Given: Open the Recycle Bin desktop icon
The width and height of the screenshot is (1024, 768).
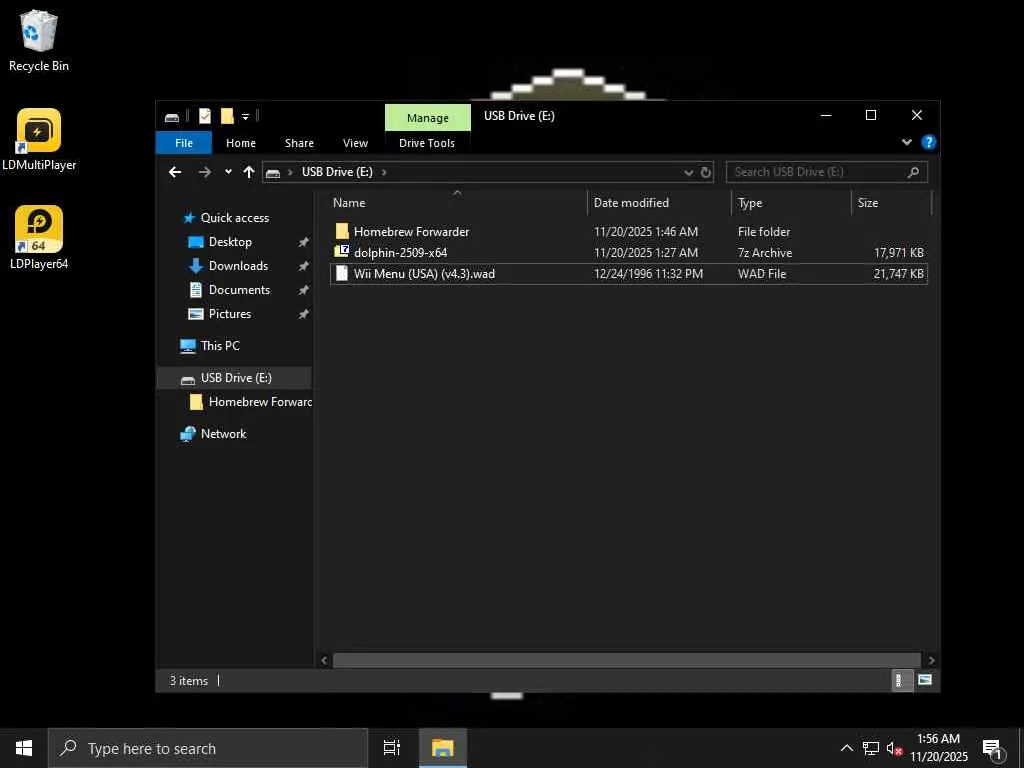Looking at the screenshot, I should tap(39, 40).
